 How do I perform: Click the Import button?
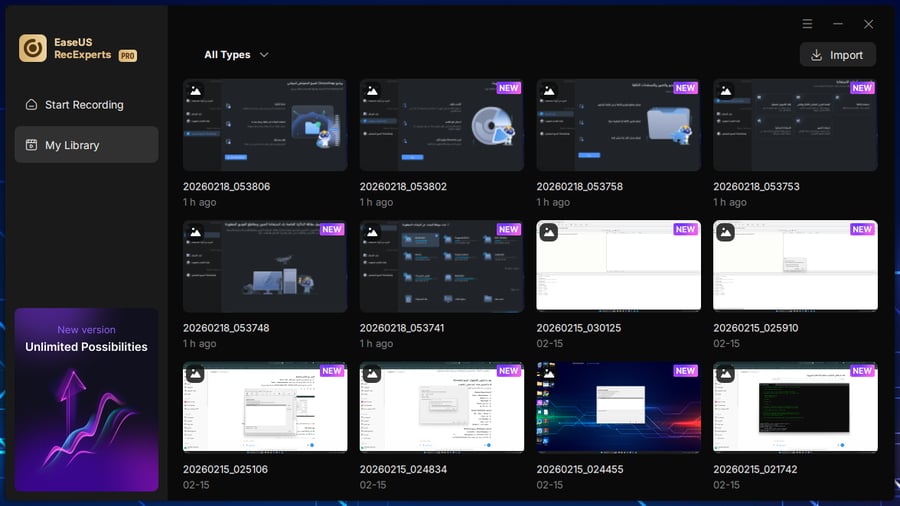click(837, 55)
